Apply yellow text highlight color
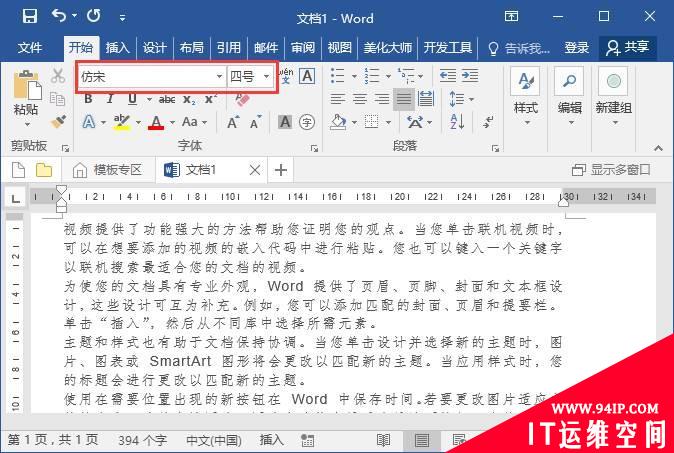Image resolution: width=674 pixels, height=453 pixels. [122, 122]
